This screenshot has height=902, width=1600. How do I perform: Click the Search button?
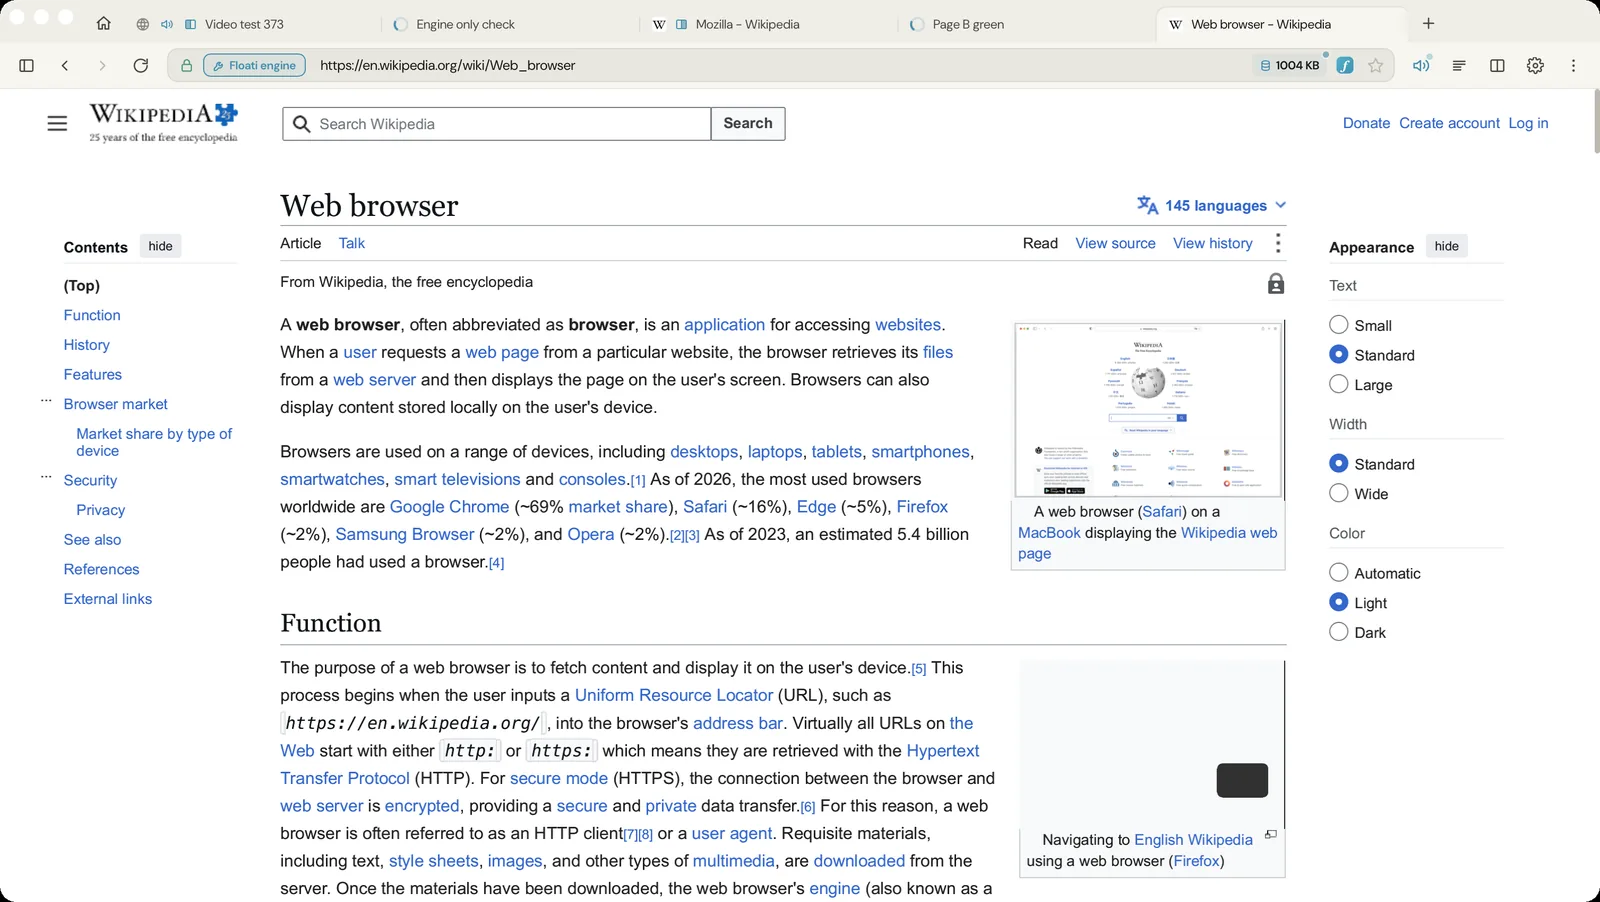click(748, 123)
